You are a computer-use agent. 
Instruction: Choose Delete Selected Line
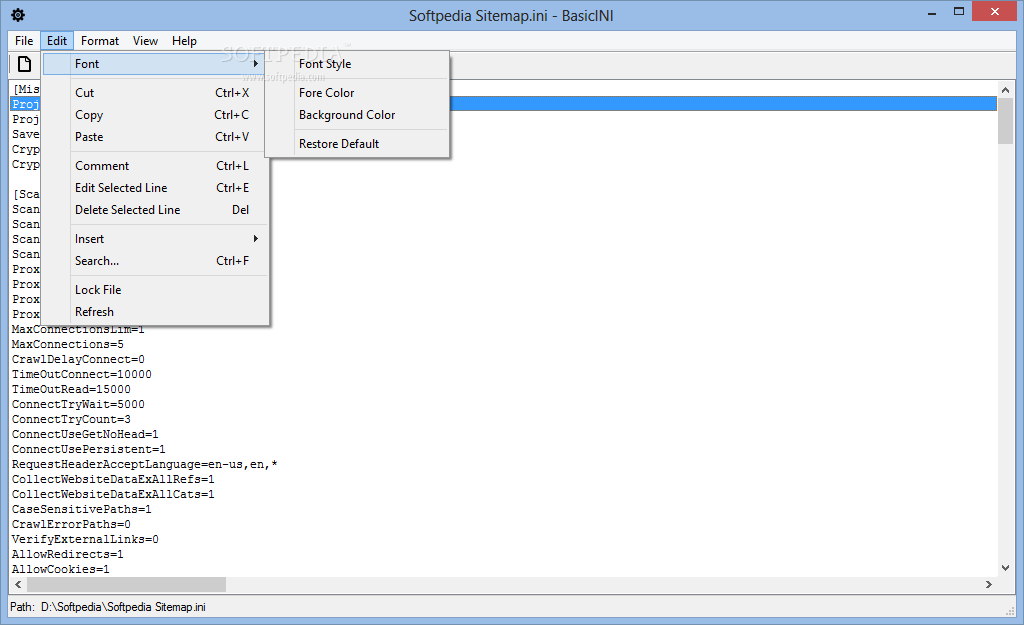pos(155,210)
